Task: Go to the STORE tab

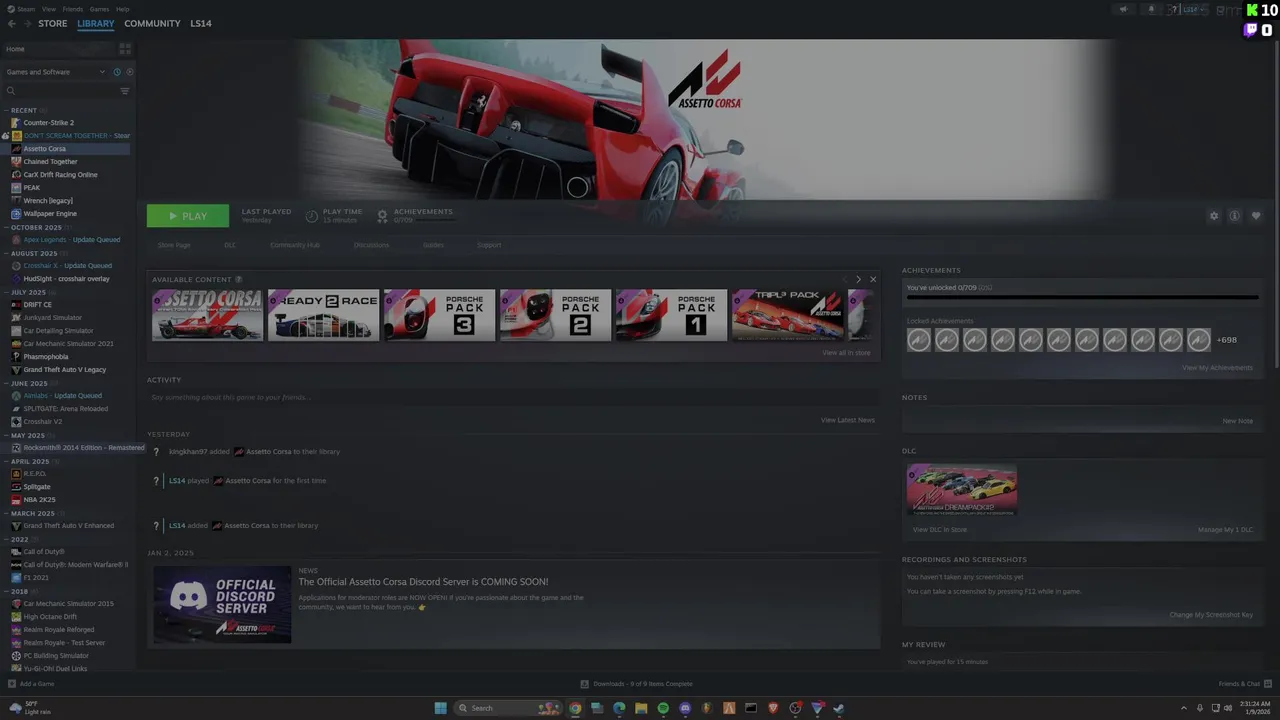Action: point(53,23)
